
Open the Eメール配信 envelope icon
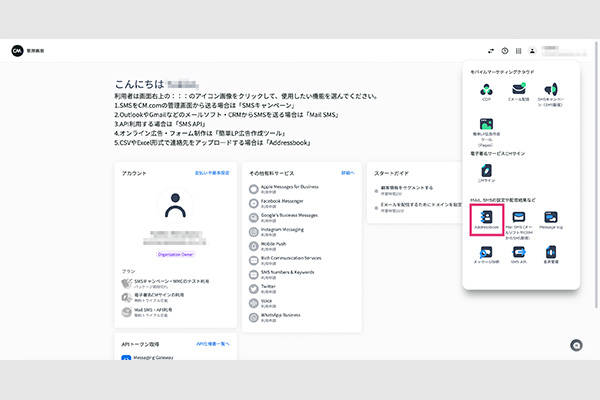(x=519, y=91)
